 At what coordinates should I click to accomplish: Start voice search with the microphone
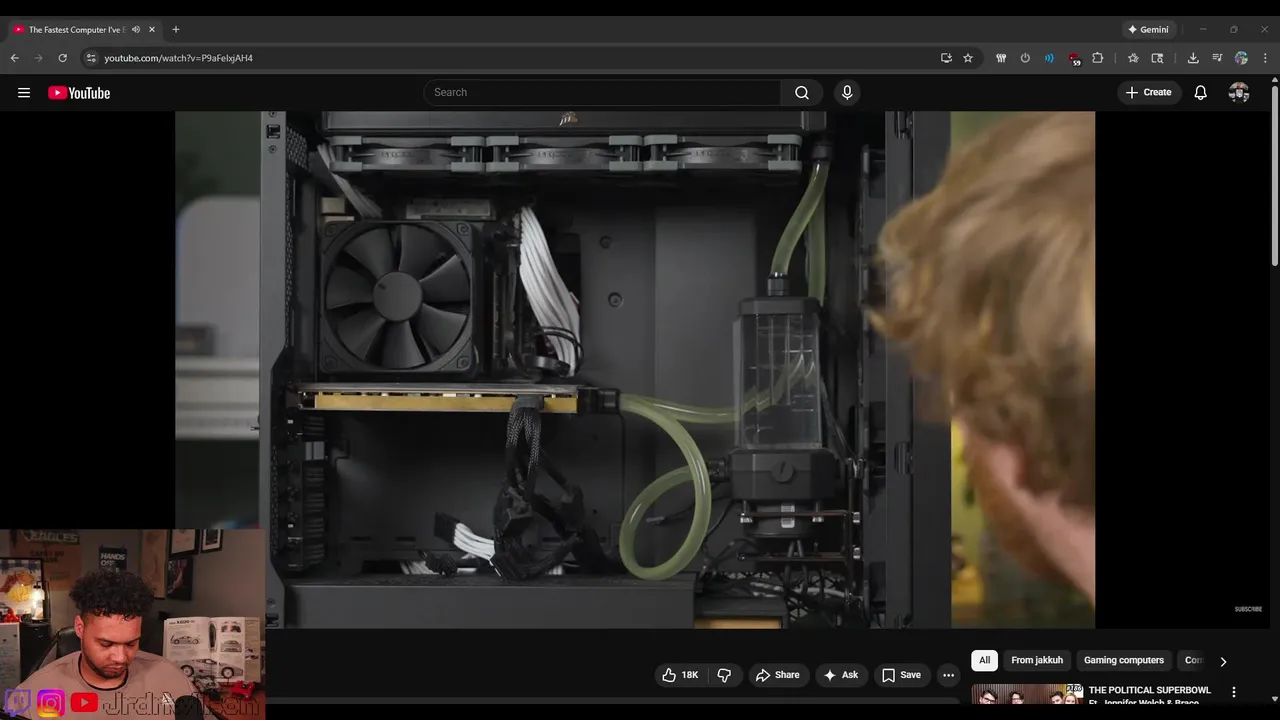click(847, 92)
